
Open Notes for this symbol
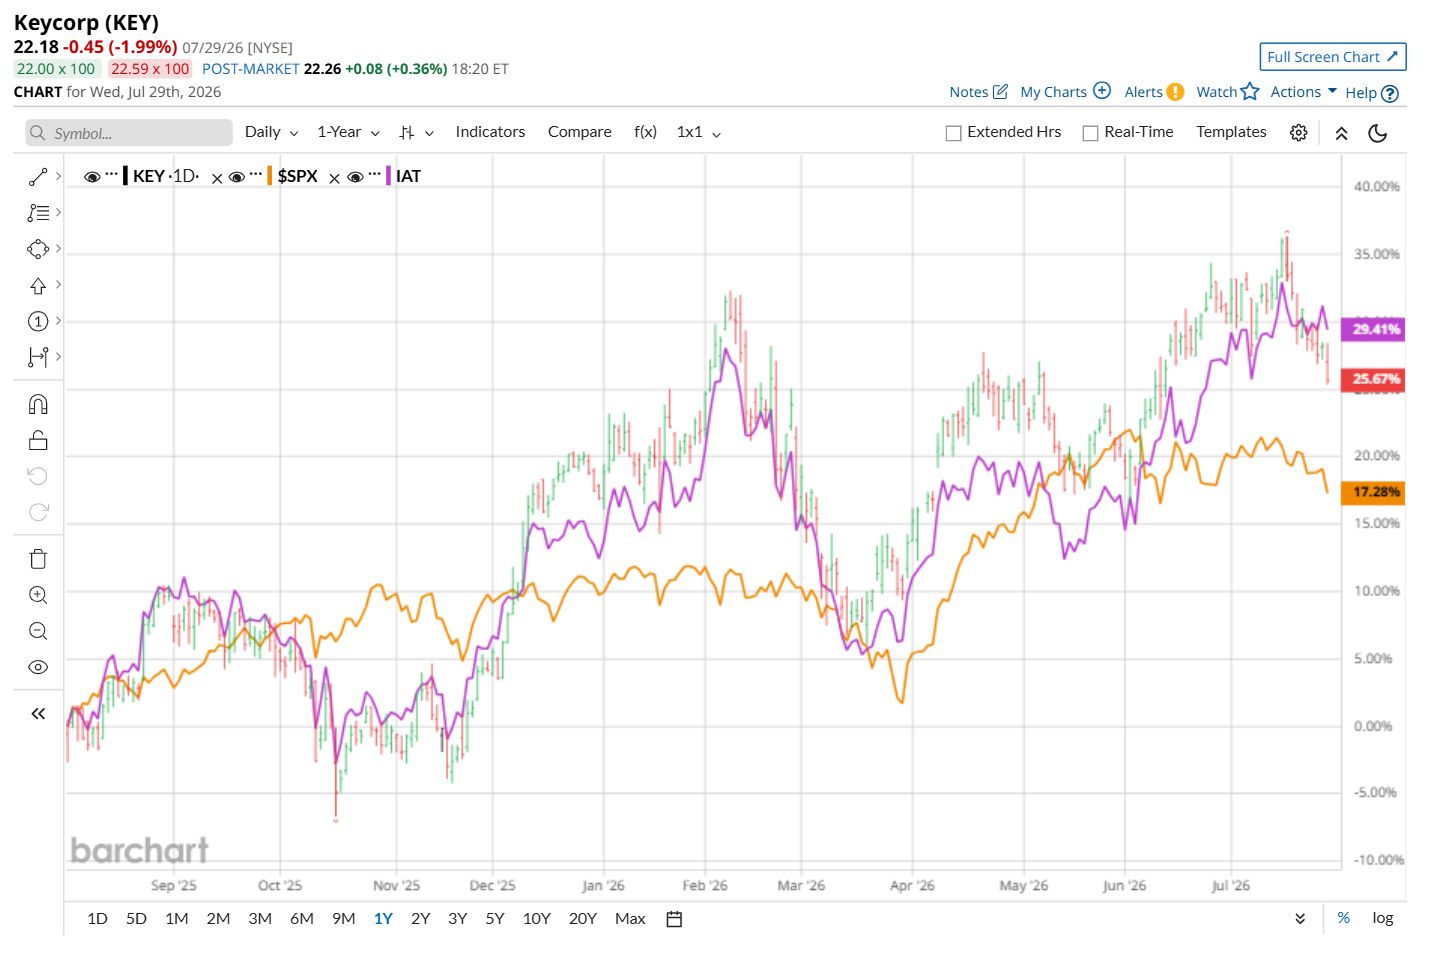tap(978, 92)
